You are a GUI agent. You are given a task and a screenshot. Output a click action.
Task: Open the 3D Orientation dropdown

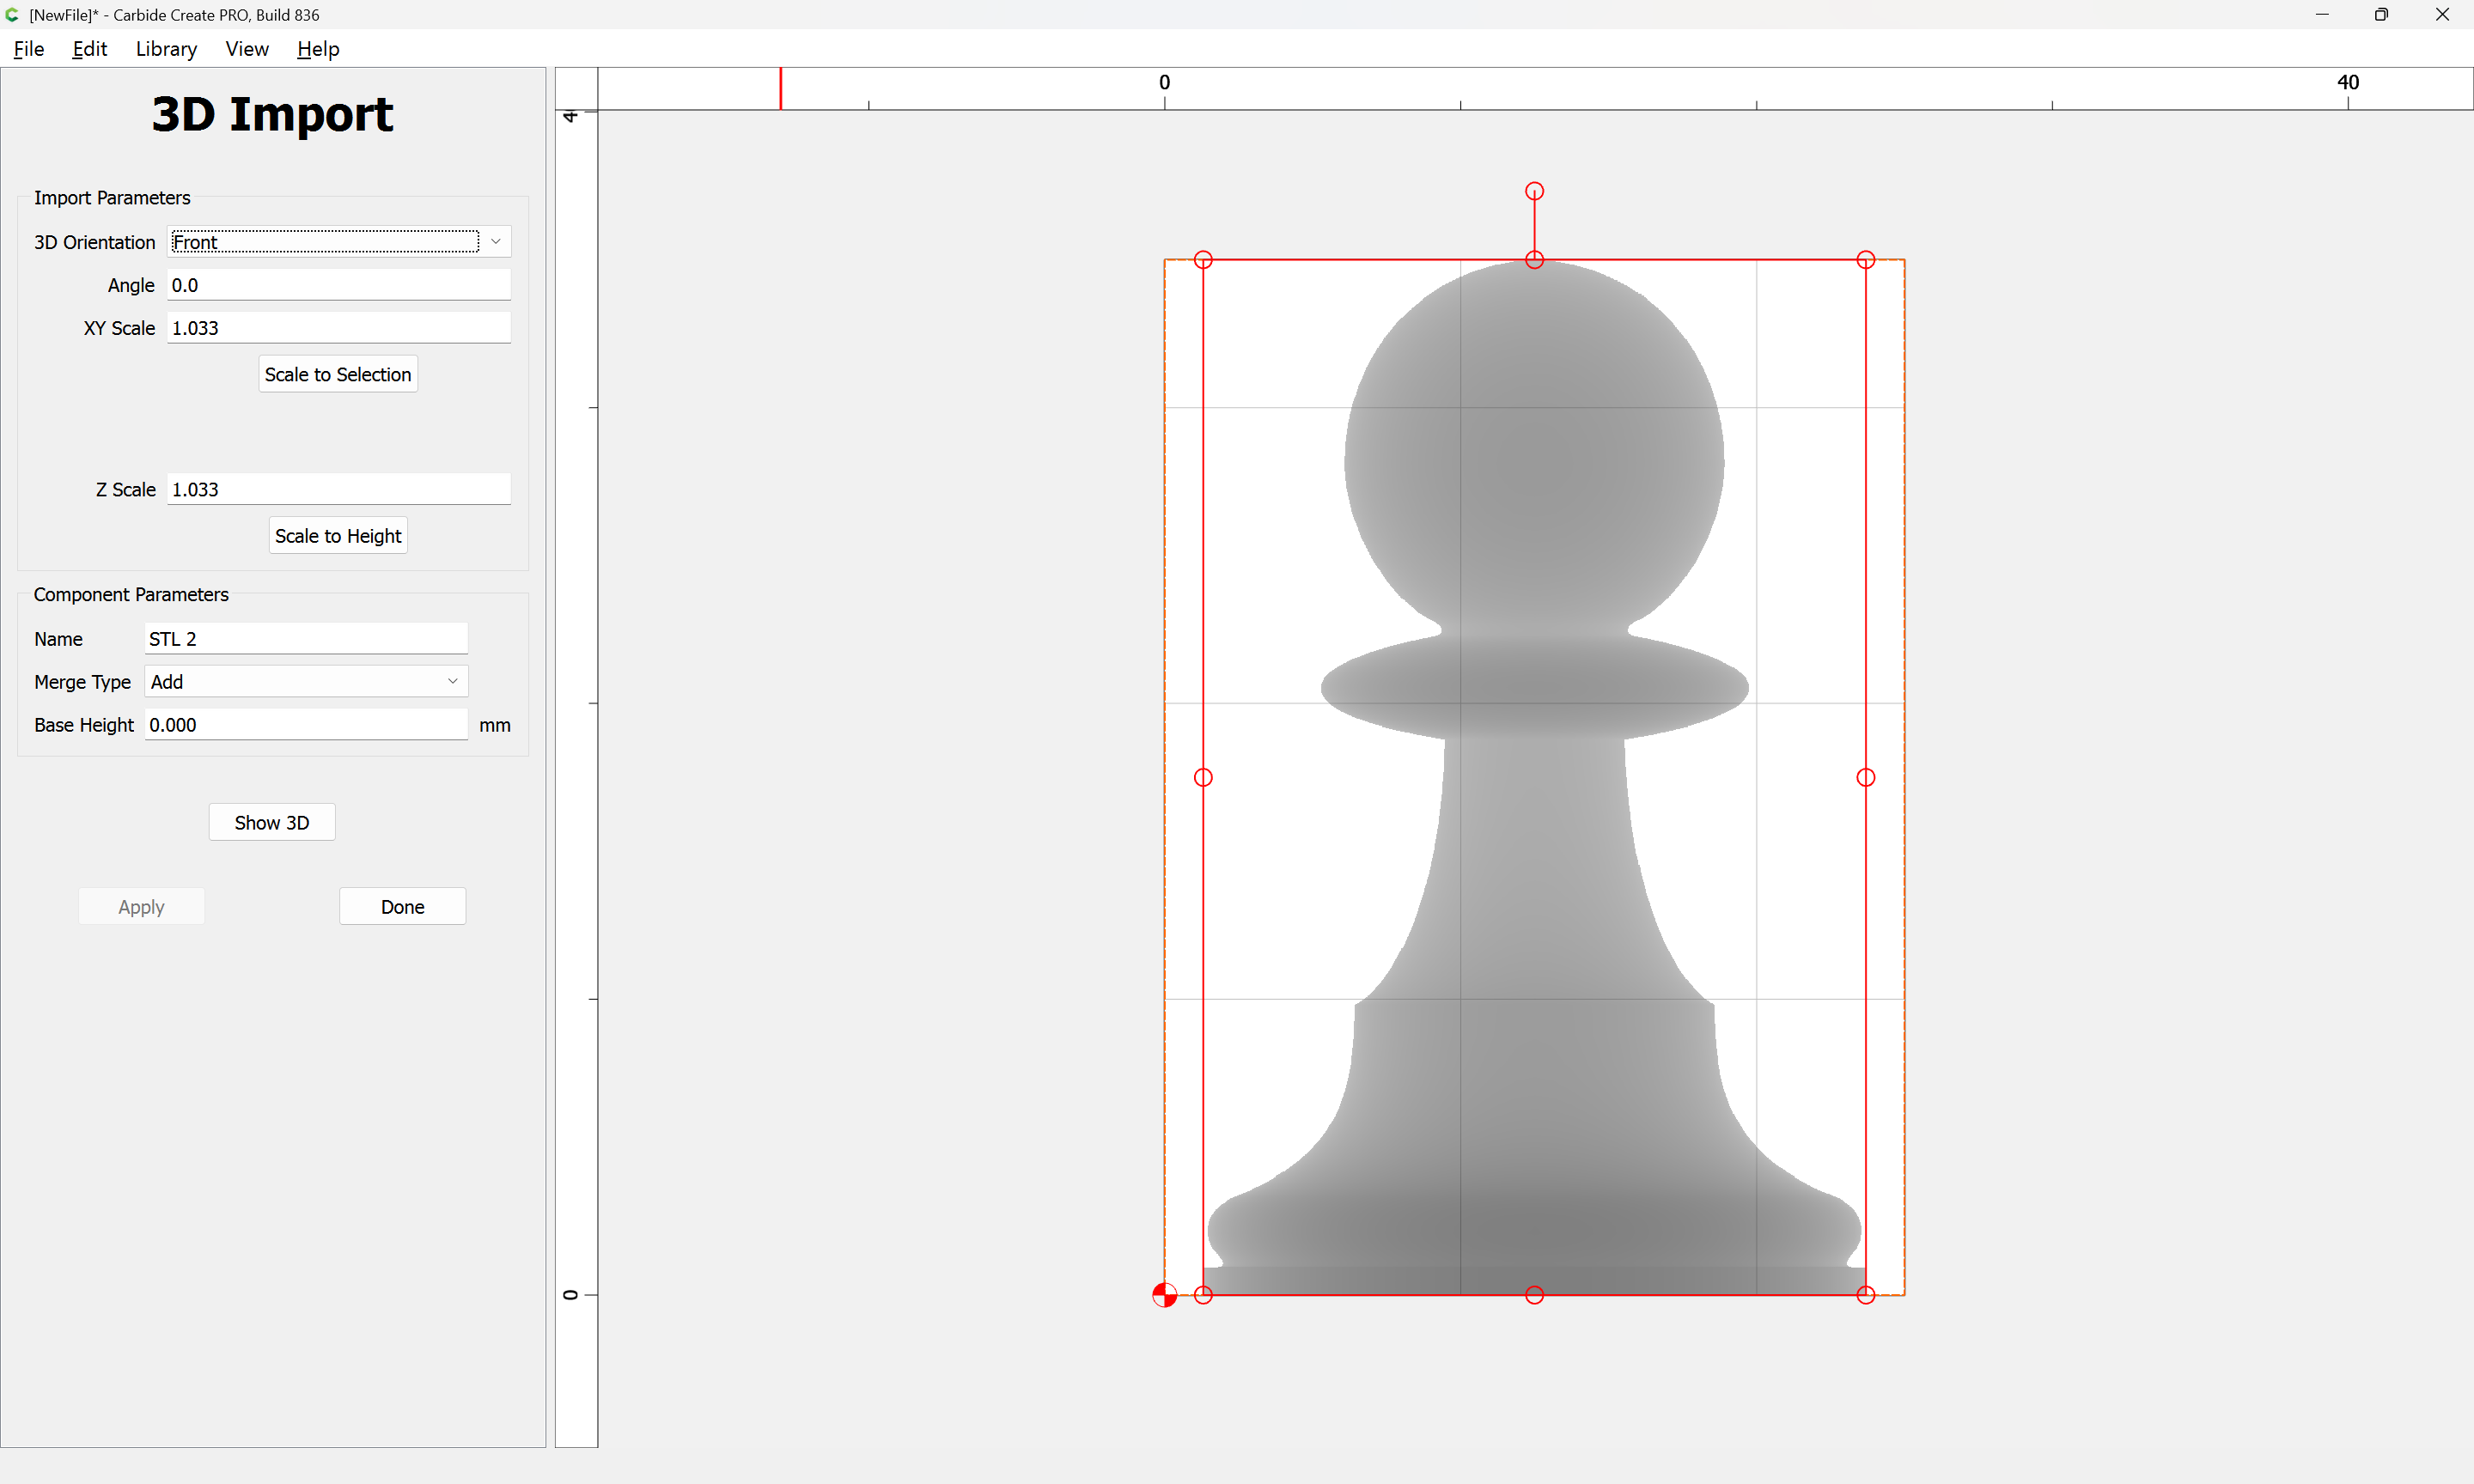338,242
